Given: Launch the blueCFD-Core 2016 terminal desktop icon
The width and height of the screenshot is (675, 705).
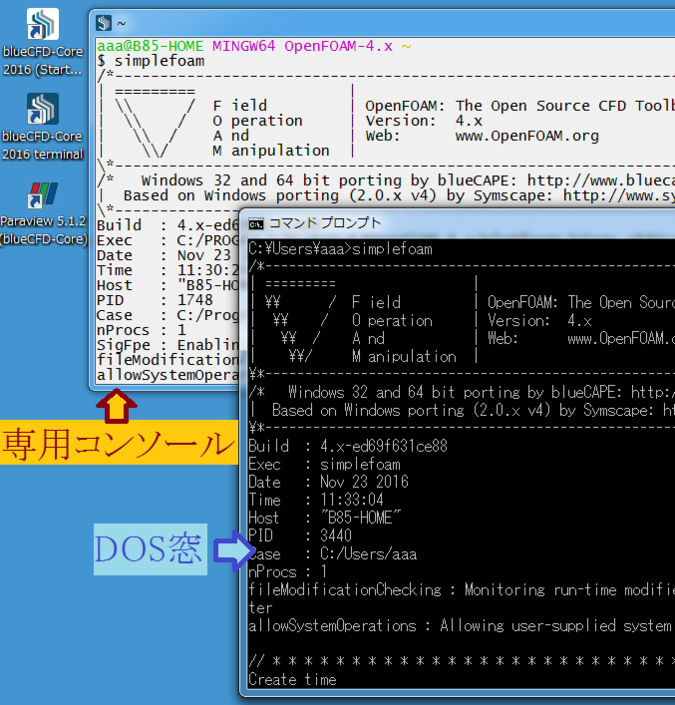Looking at the screenshot, I should pos(43,127).
